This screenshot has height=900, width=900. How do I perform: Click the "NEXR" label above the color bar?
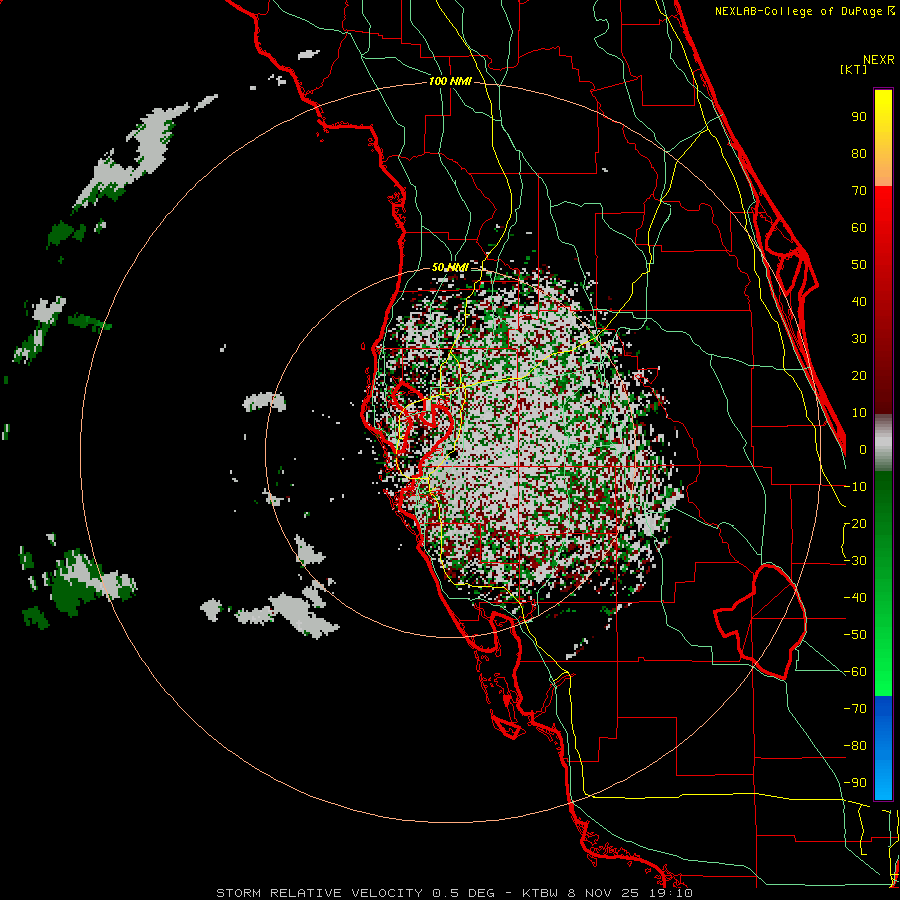(879, 60)
